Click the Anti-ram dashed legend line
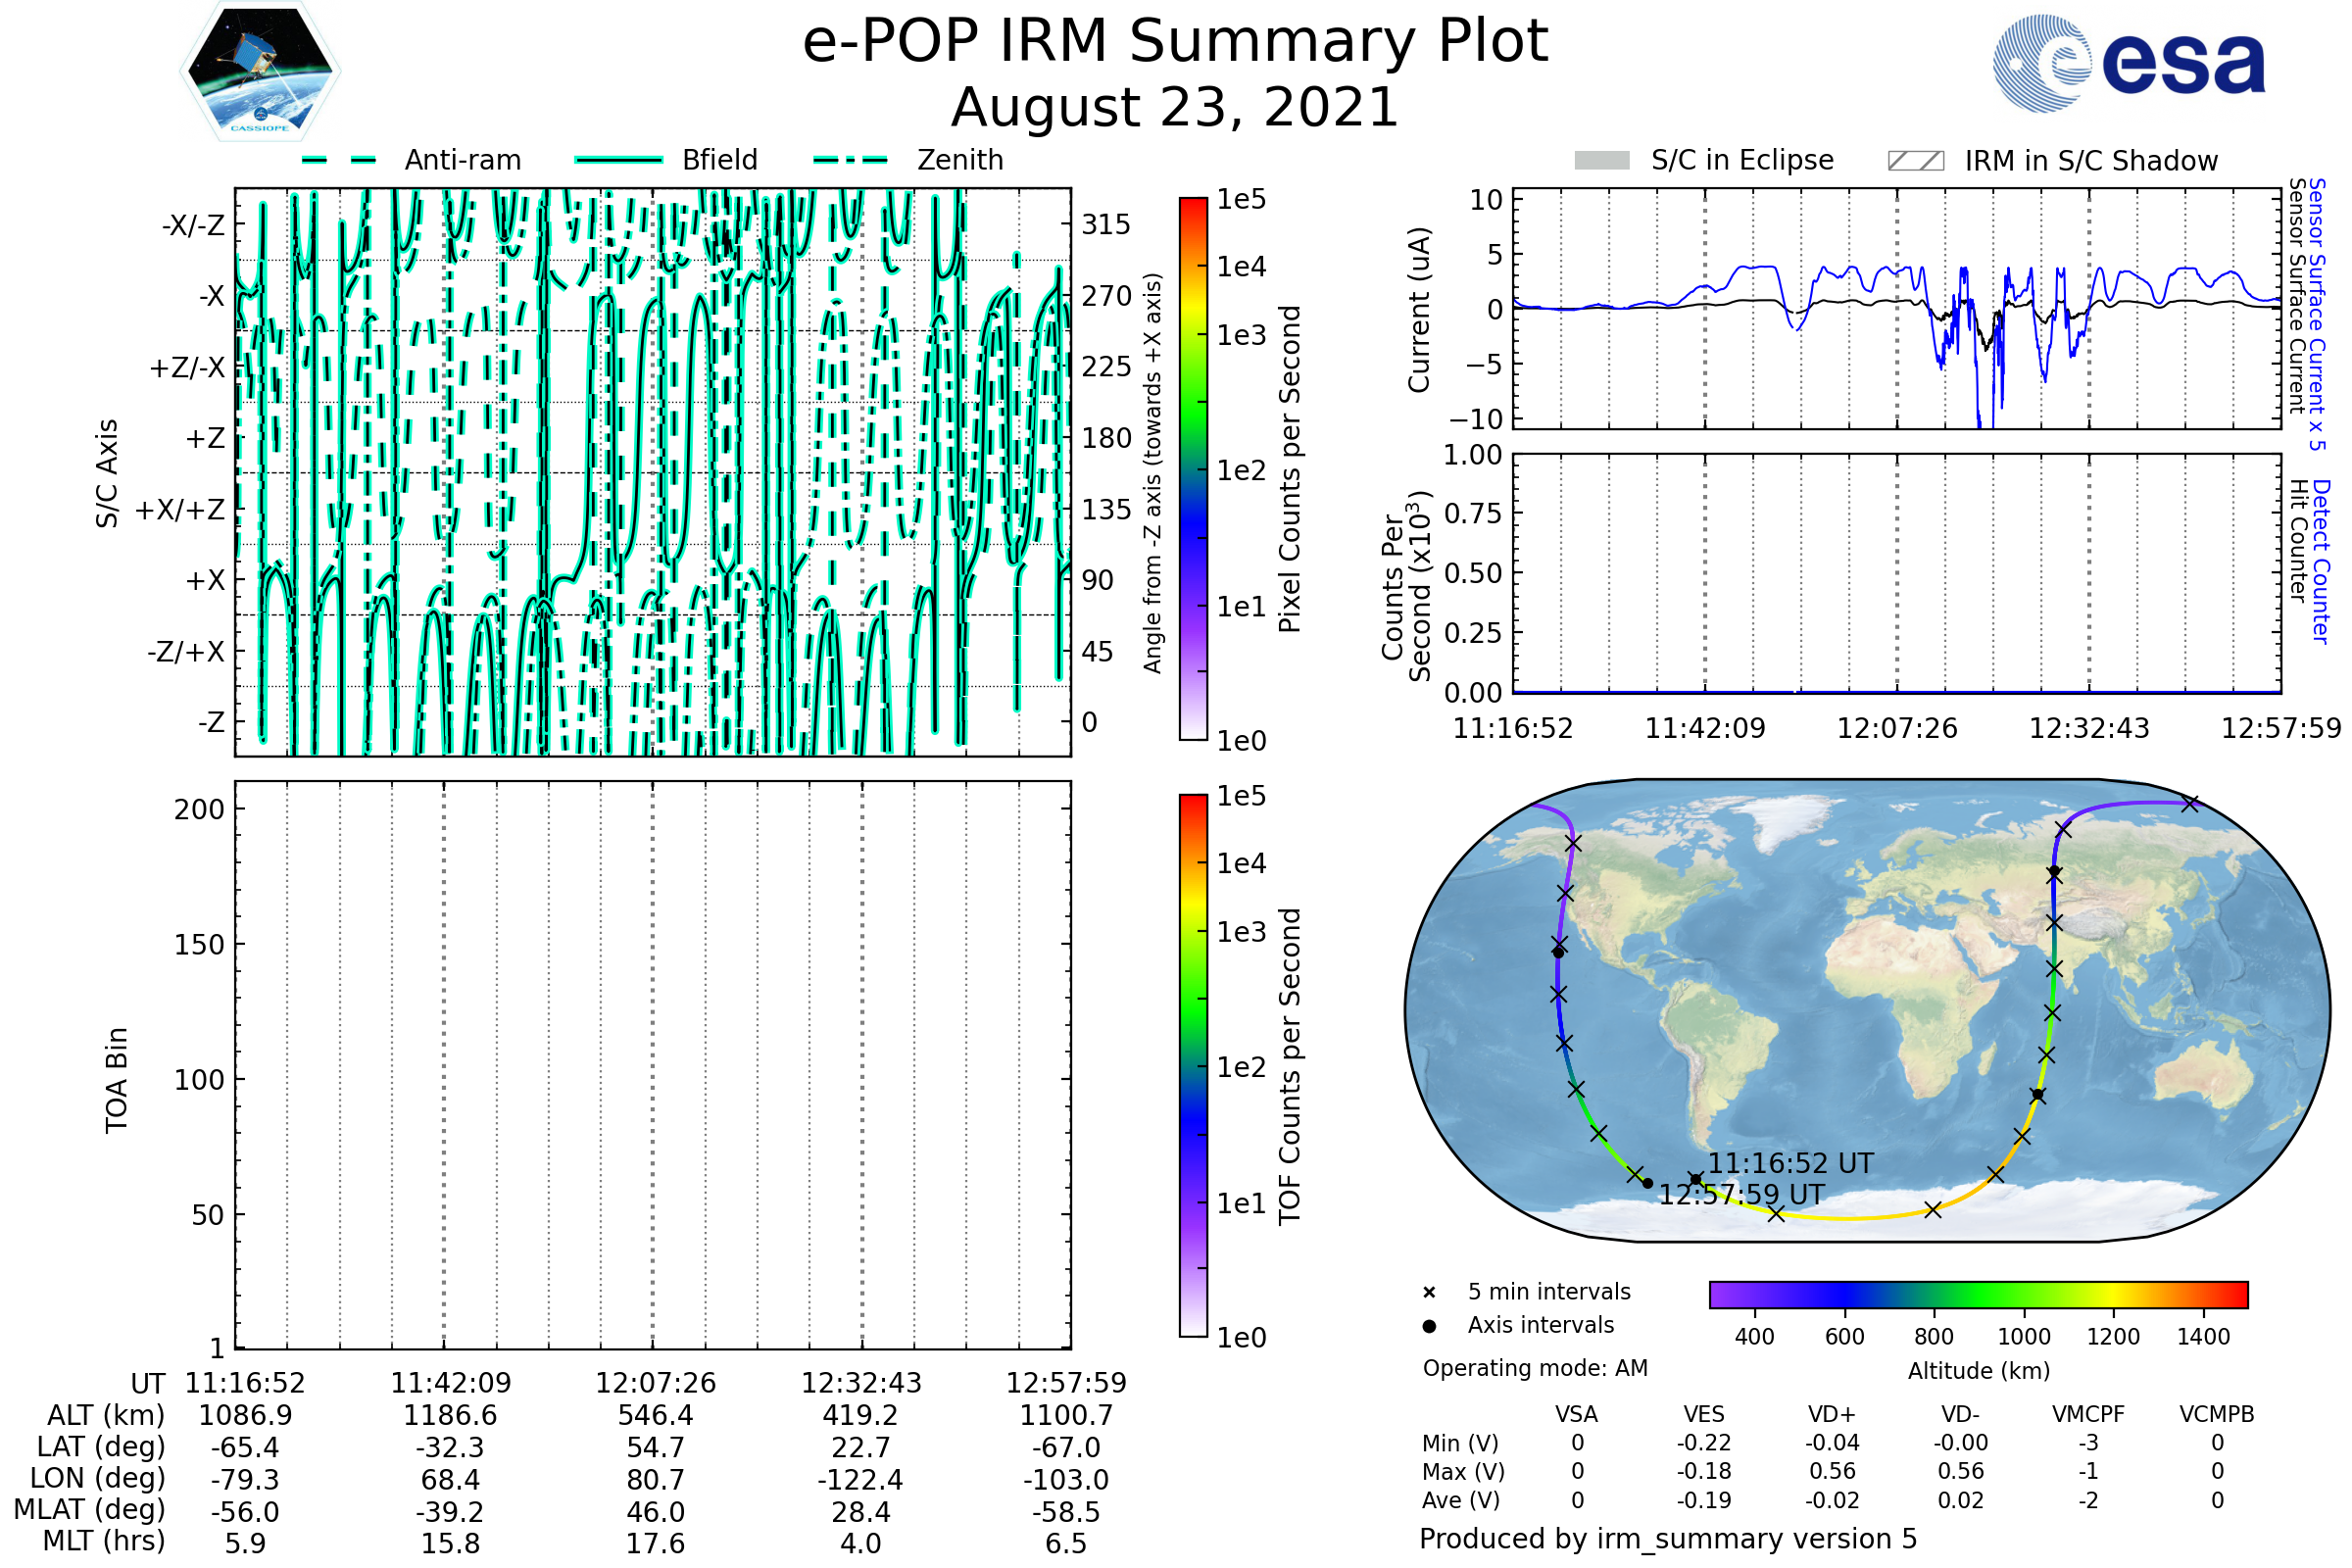Screen dimensions: 2352x1568 coord(339,160)
